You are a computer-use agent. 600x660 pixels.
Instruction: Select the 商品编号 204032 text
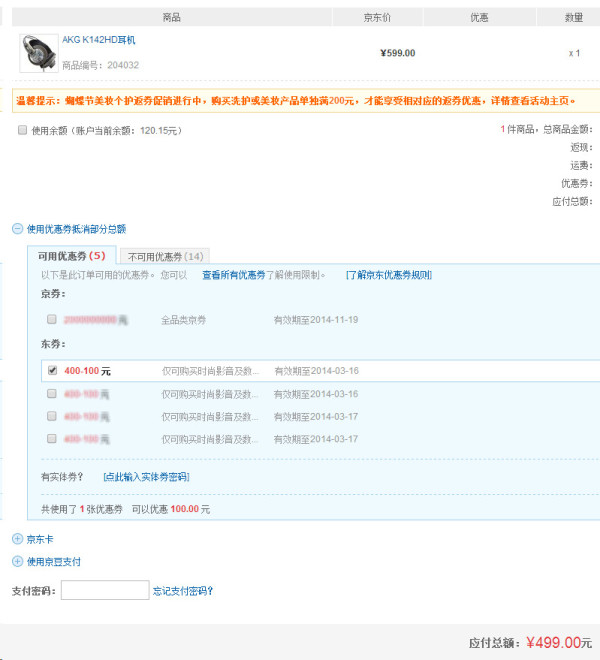(x=101, y=65)
